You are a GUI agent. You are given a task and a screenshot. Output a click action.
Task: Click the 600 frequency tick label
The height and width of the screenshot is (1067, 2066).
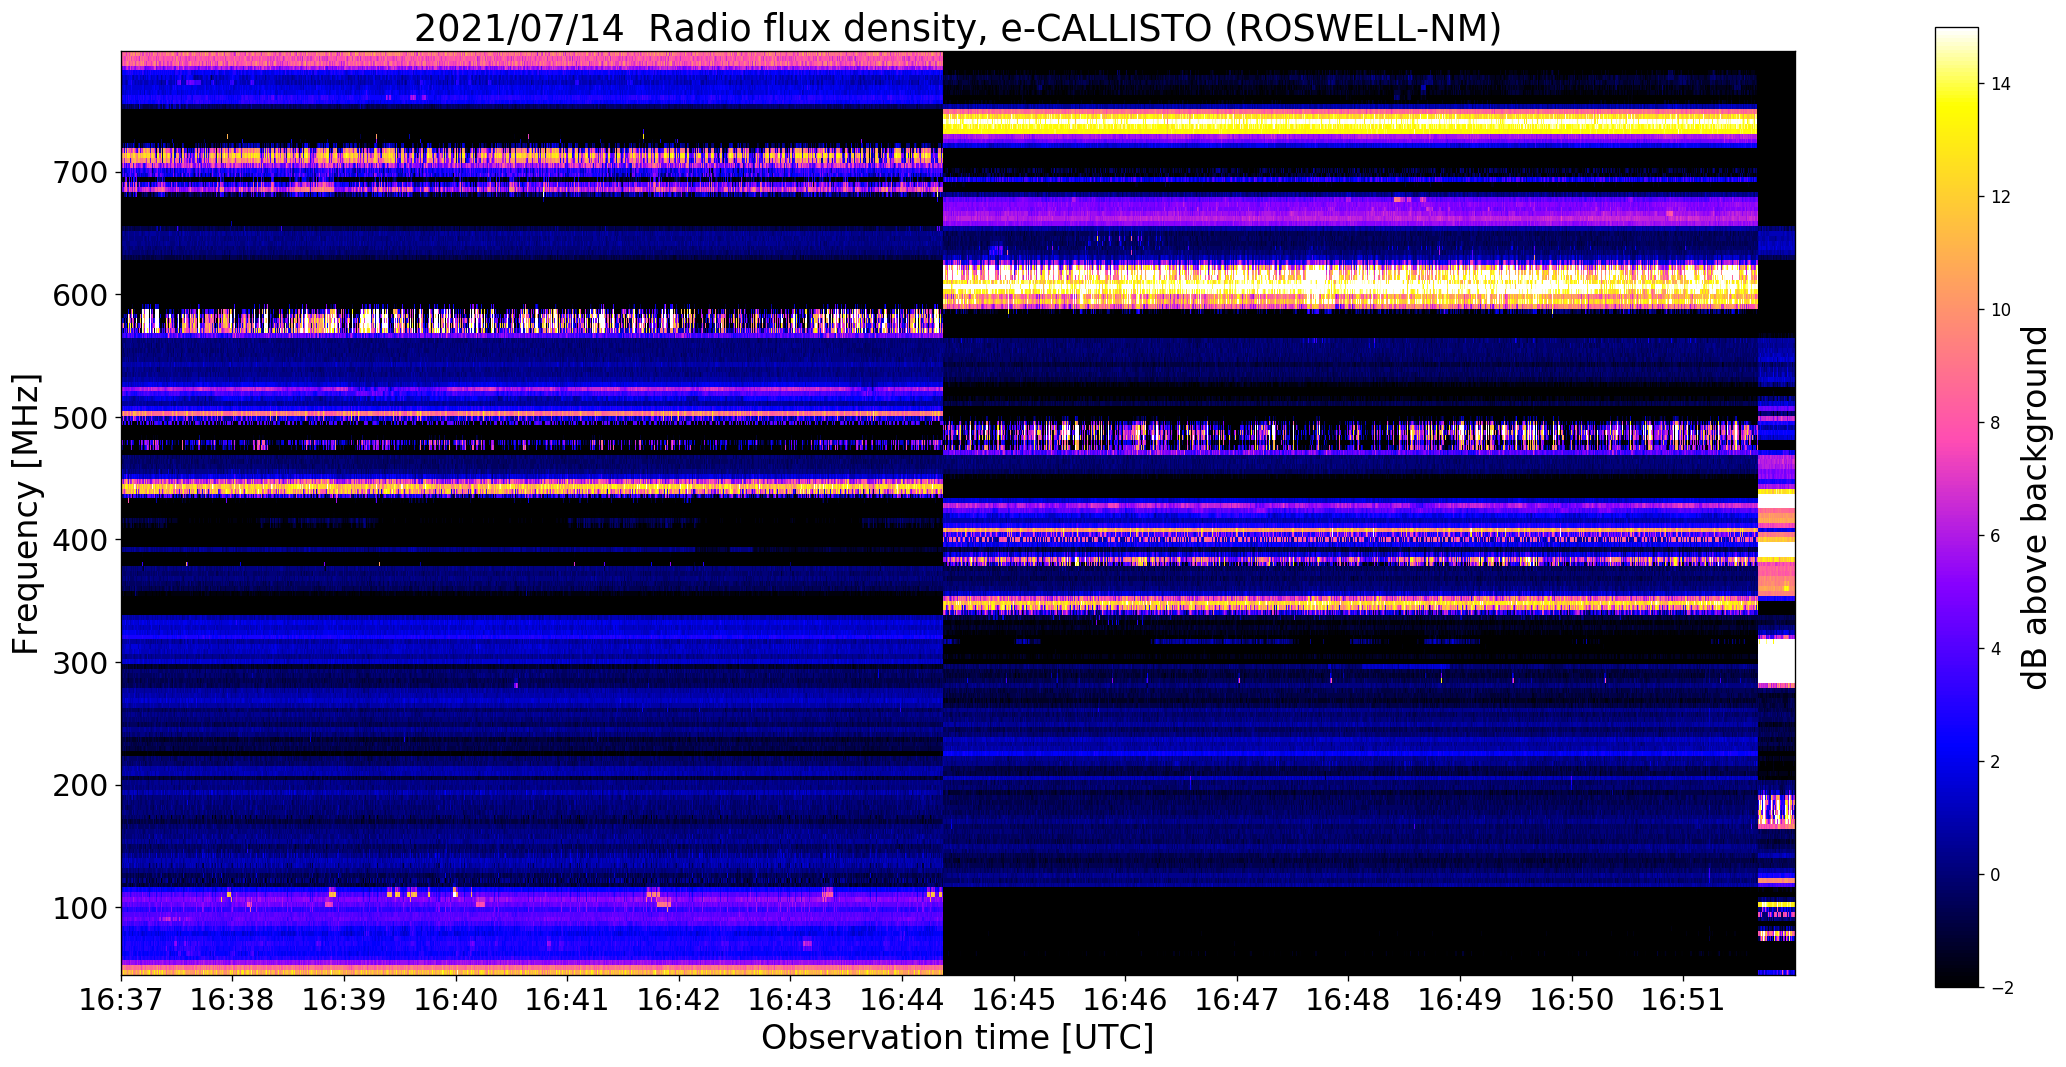point(78,295)
